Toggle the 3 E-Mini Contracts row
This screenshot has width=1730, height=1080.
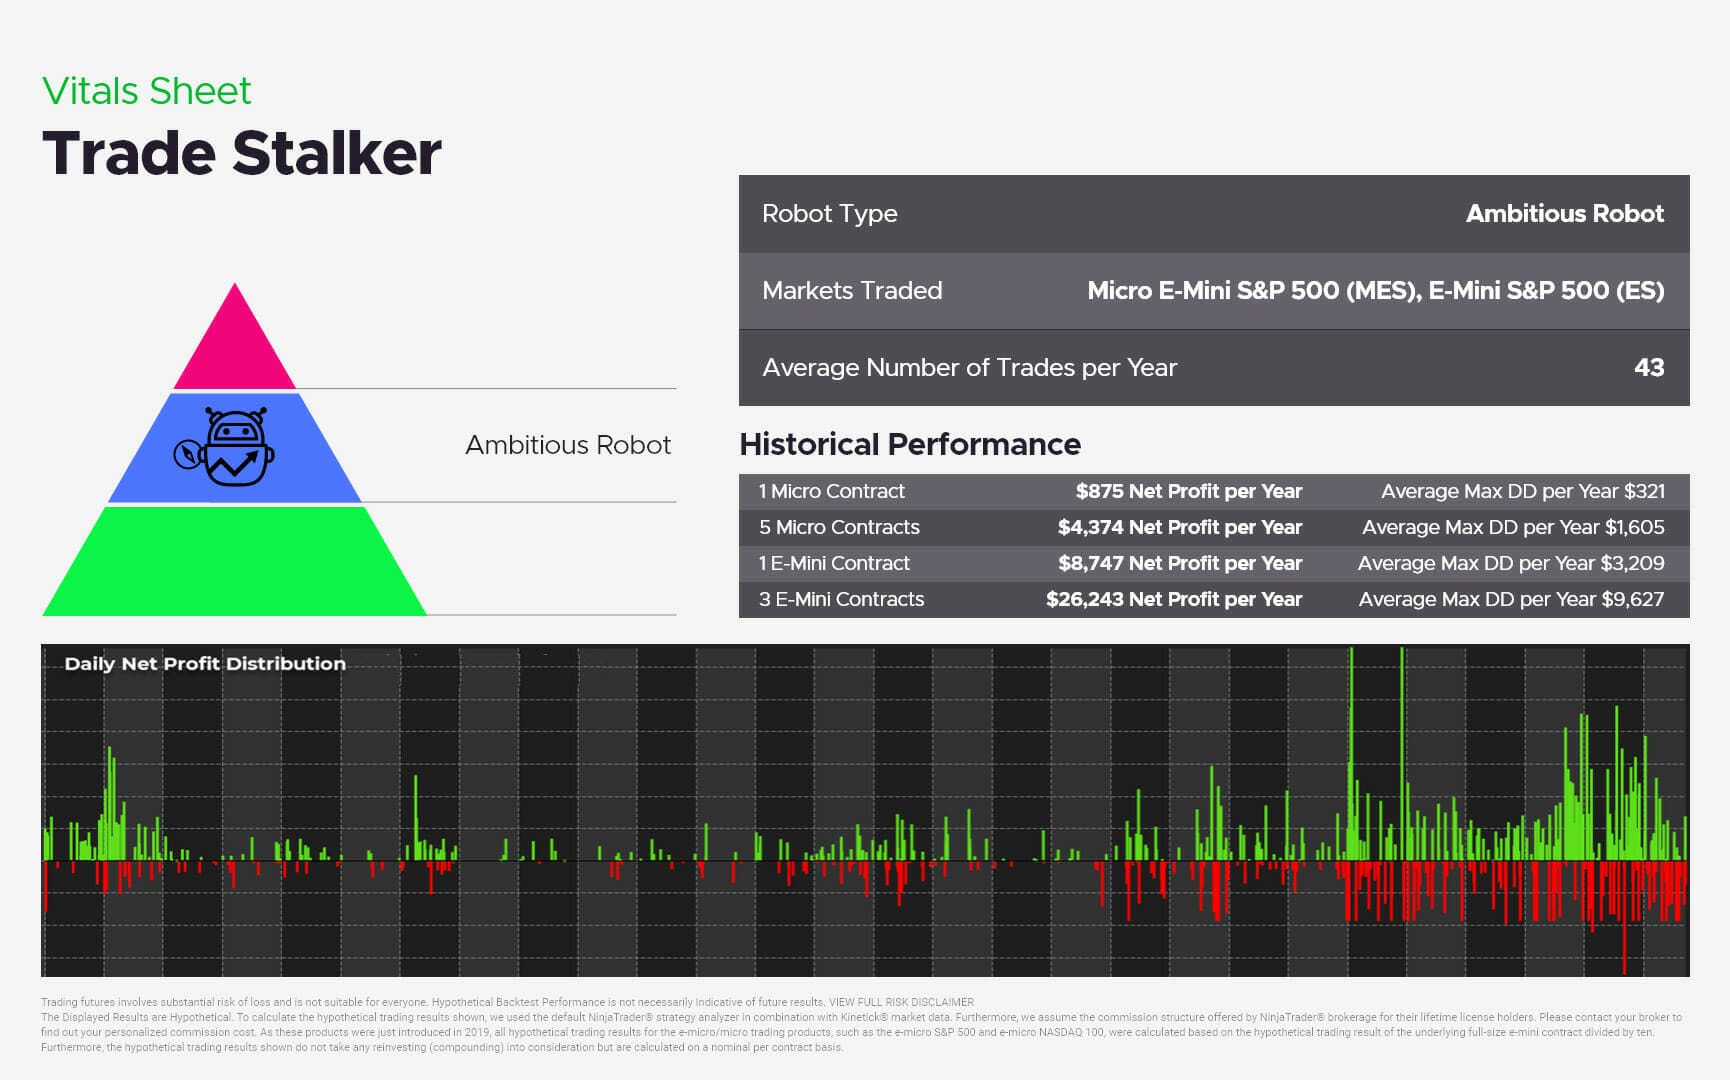1210,599
